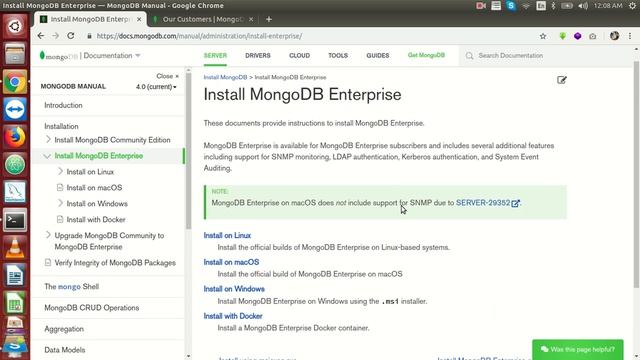Open Install on Windows content link
This screenshot has width=640, height=360.
234,289
